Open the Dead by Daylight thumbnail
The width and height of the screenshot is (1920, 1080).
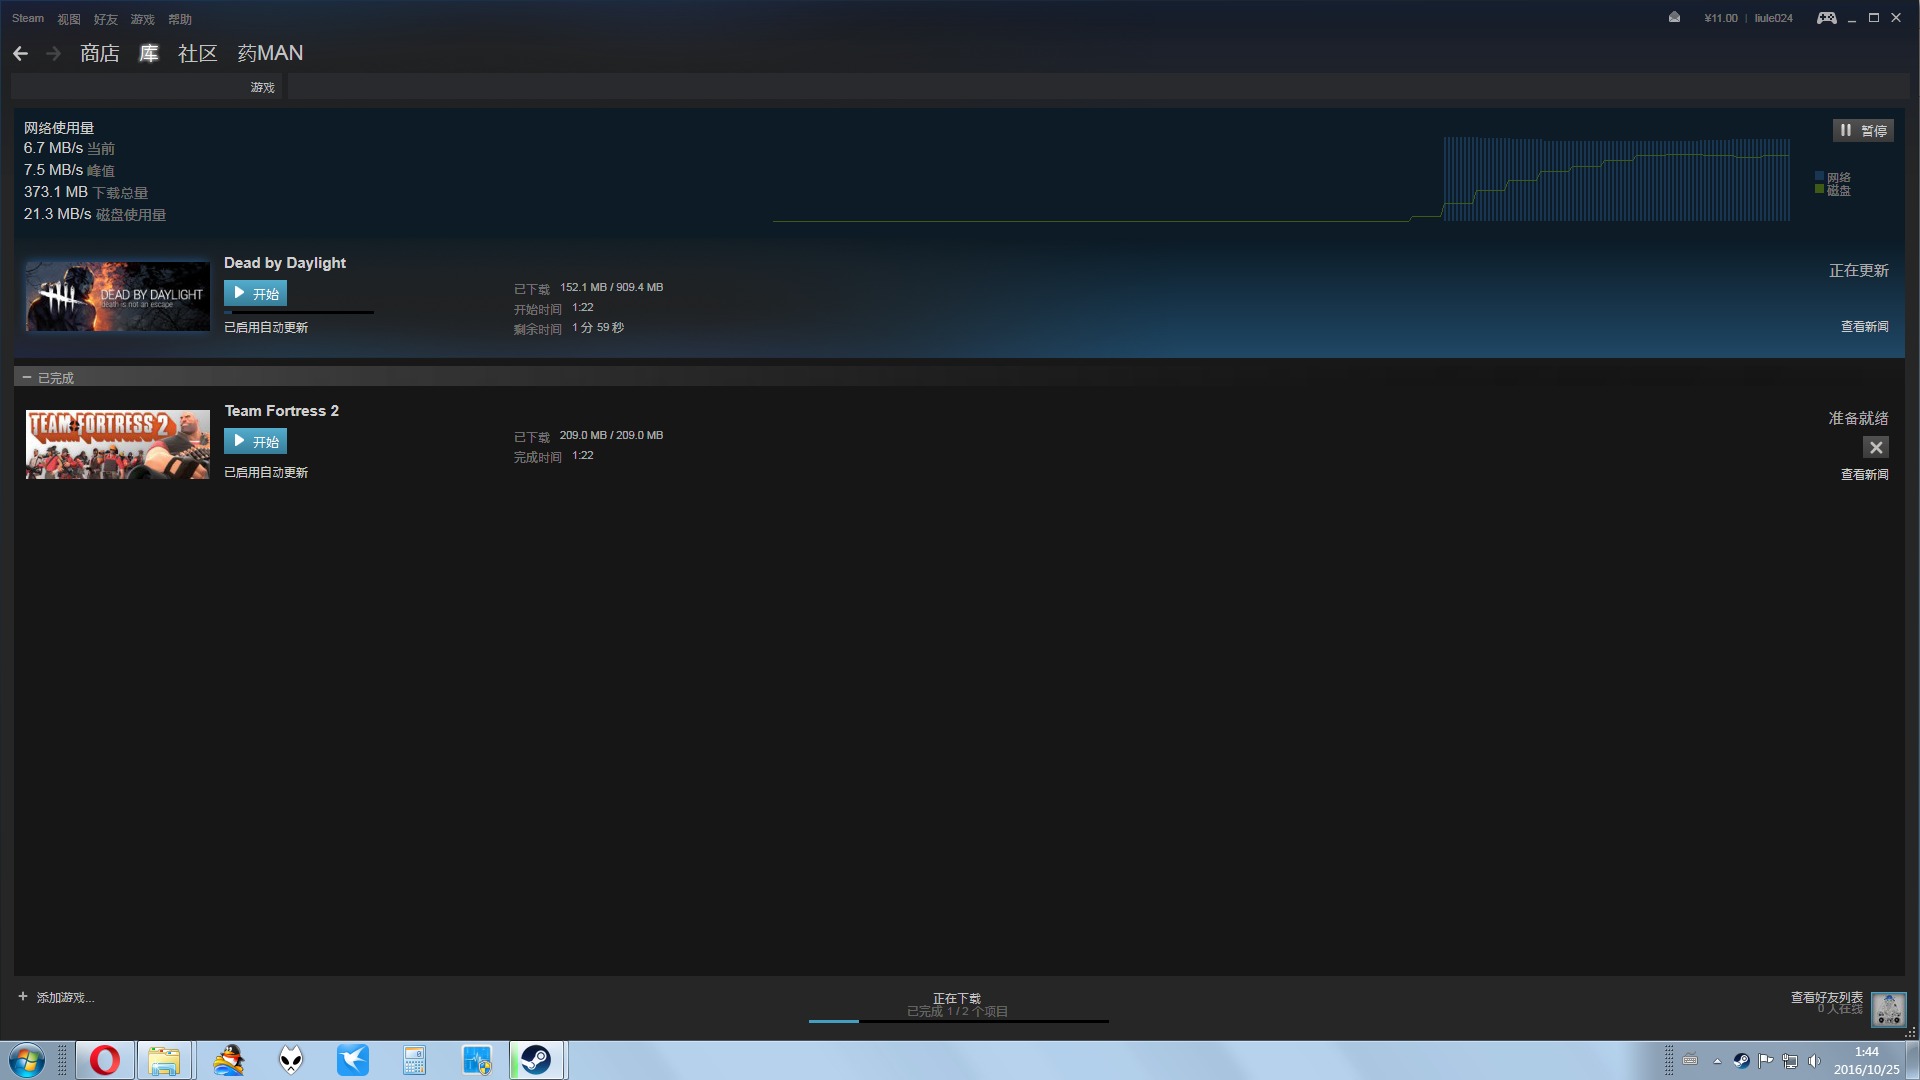118,296
